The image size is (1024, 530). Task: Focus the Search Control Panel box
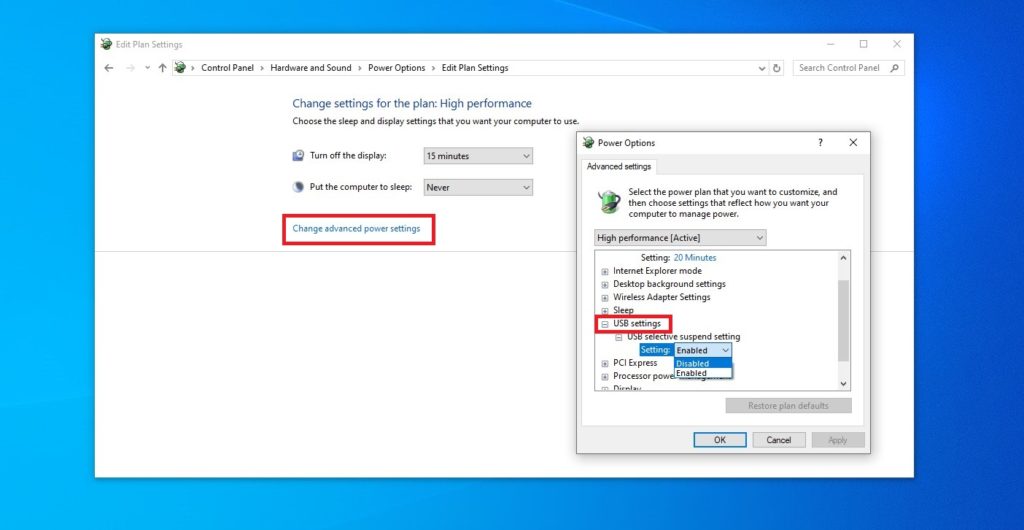[x=849, y=68]
